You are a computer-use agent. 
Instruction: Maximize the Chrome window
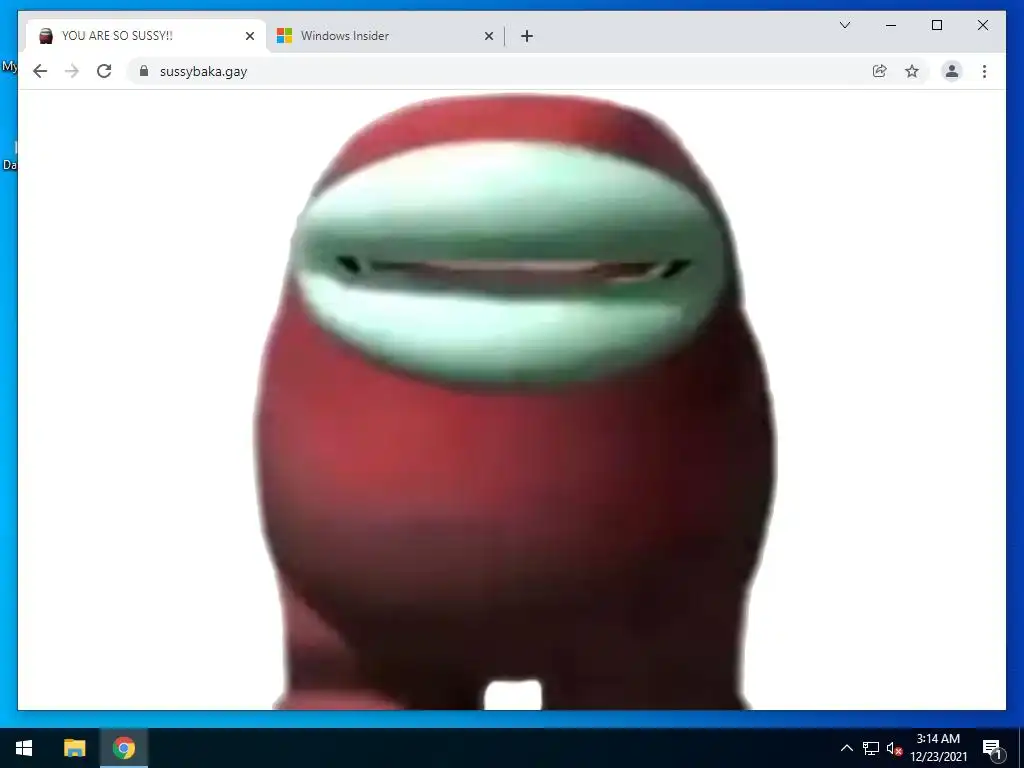pos(936,25)
